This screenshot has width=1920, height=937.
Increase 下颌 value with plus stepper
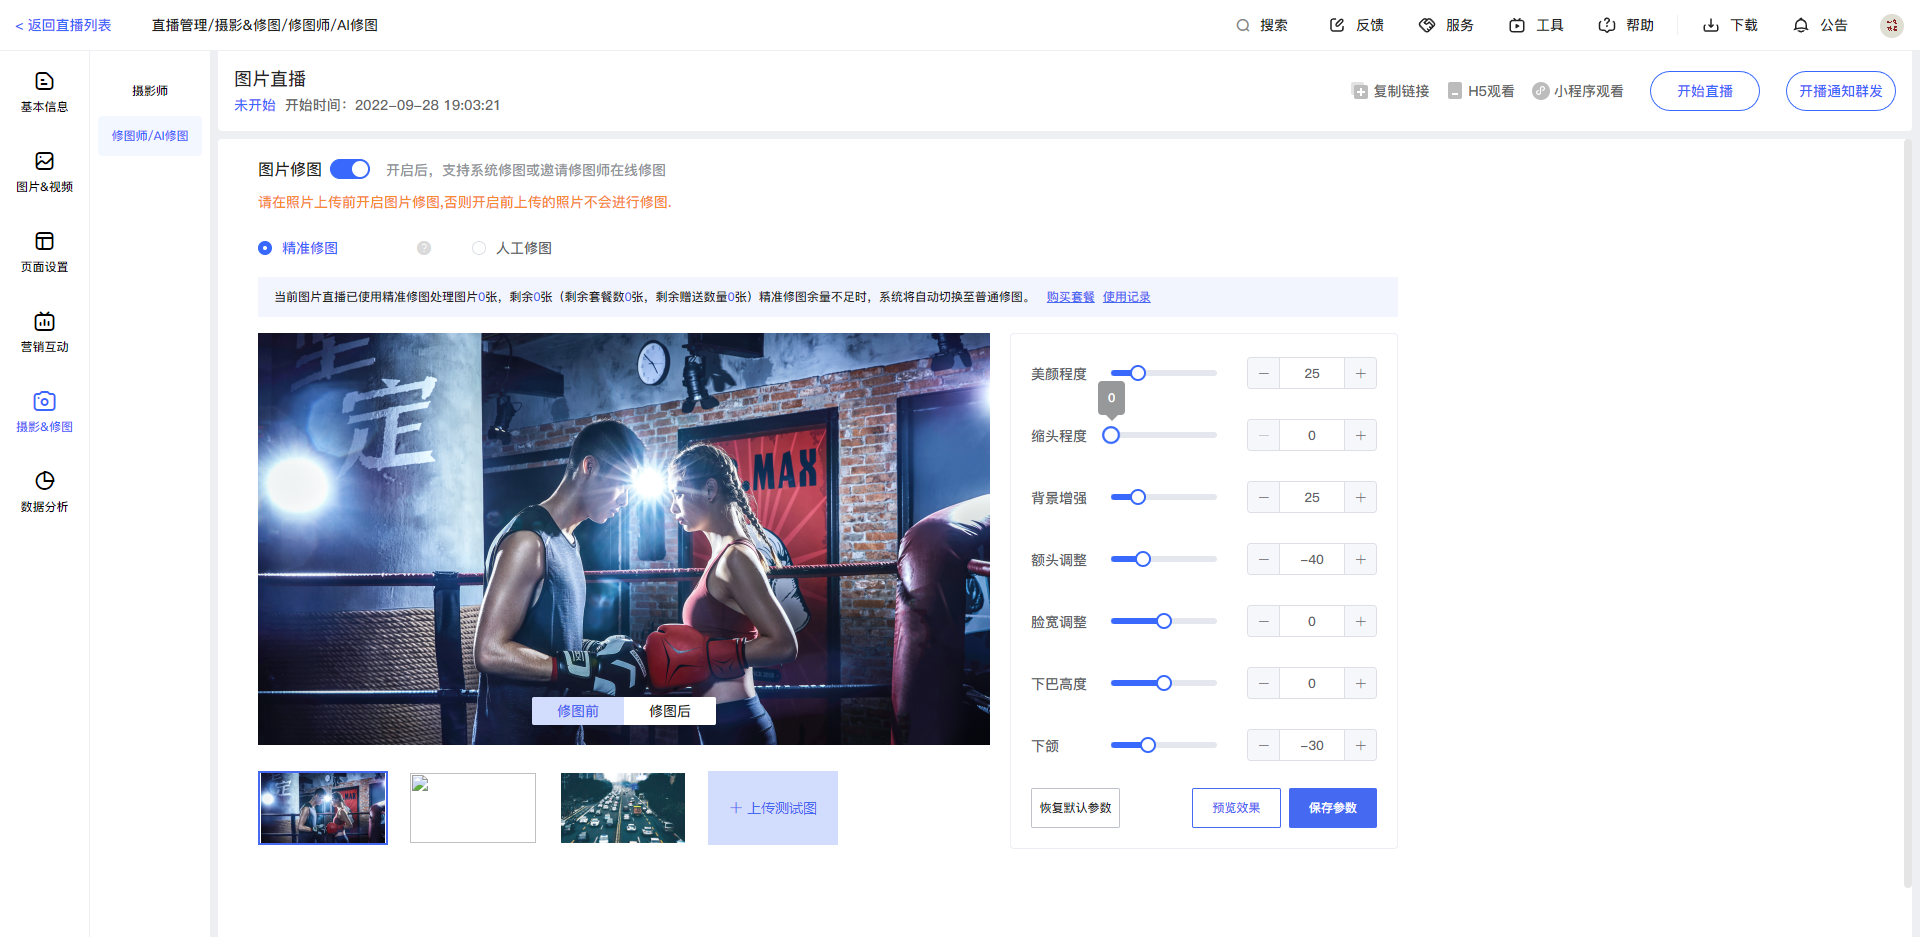pyautogui.click(x=1360, y=745)
